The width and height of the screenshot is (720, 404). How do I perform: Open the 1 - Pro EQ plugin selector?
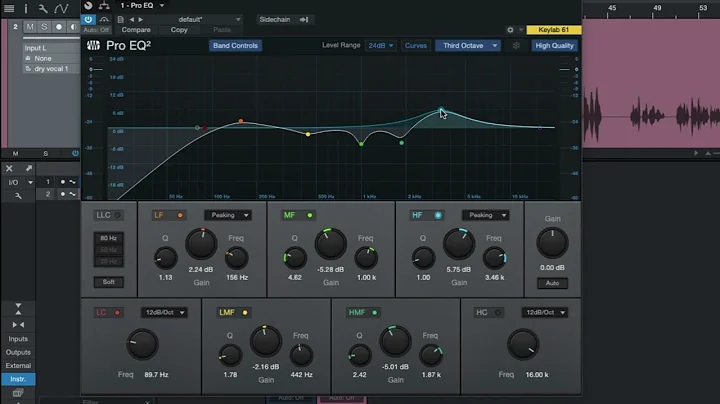(x=142, y=6)
